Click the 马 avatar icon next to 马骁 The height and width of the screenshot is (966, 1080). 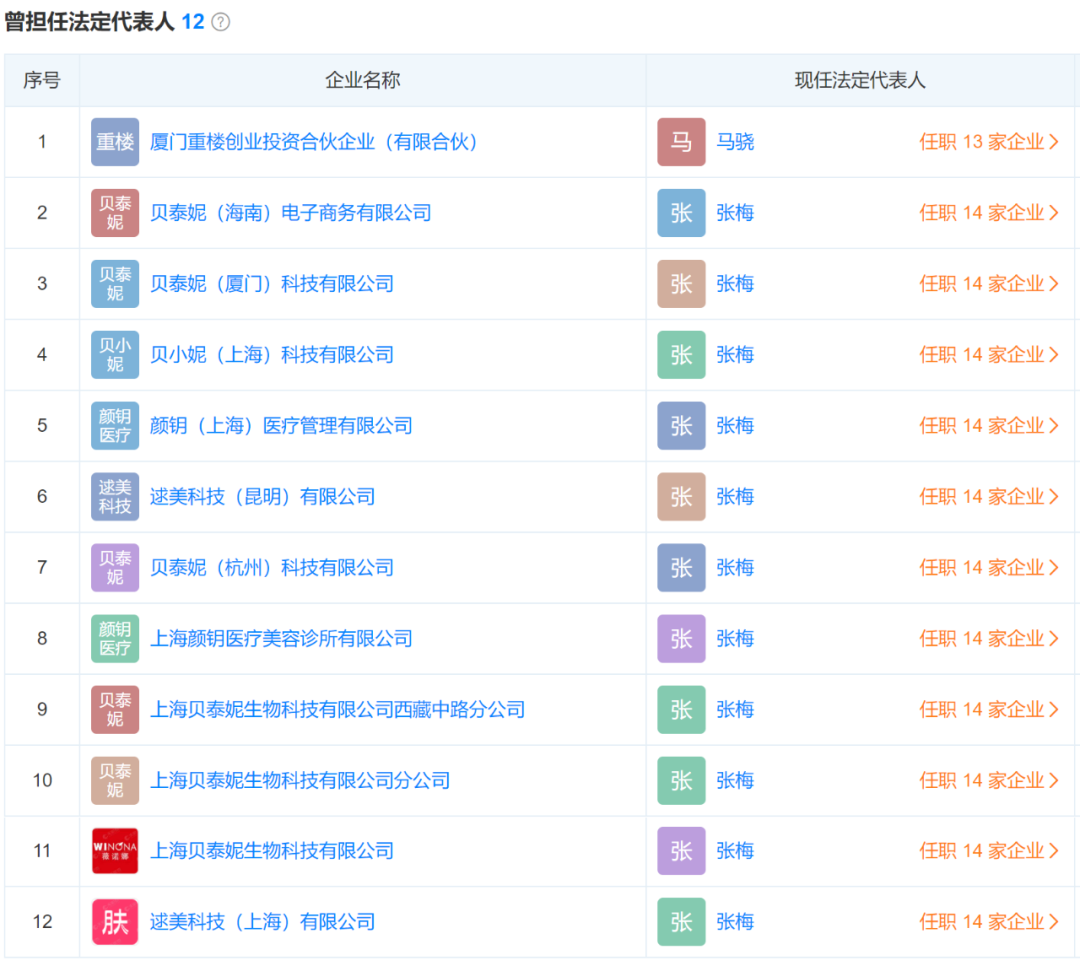point(681,142)
